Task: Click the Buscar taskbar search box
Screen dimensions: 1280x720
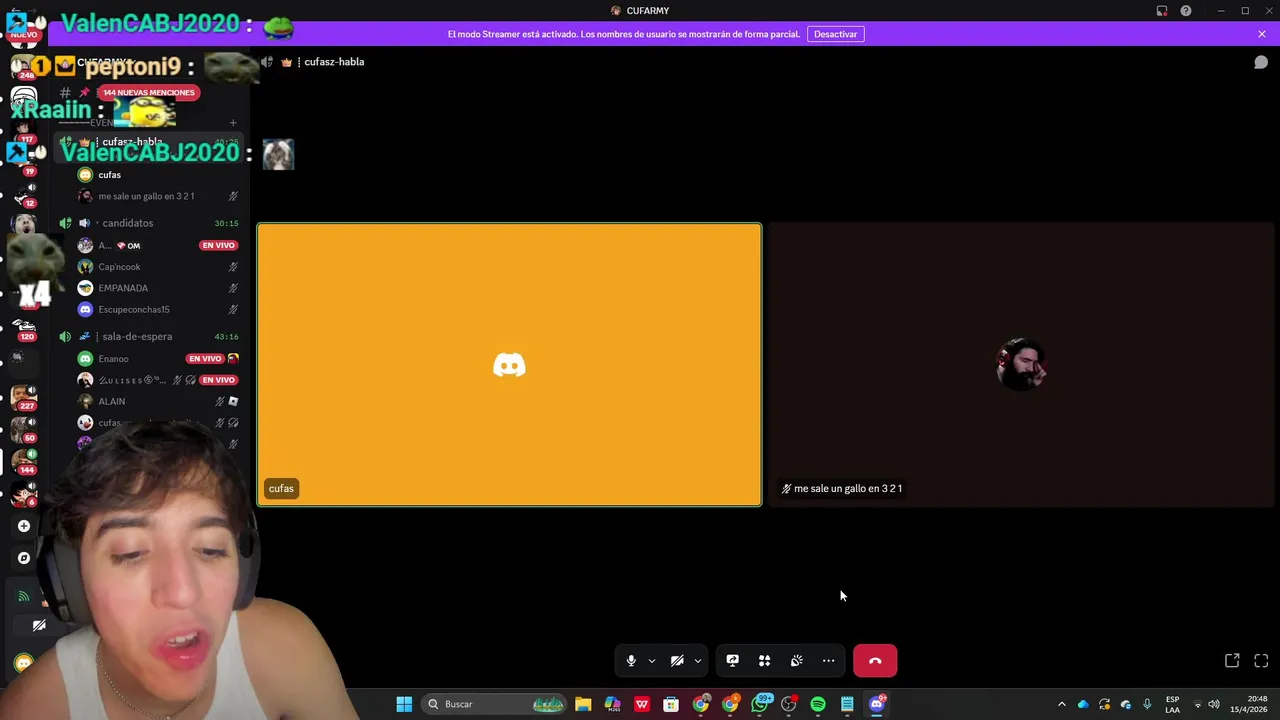Action: (495, 704)
